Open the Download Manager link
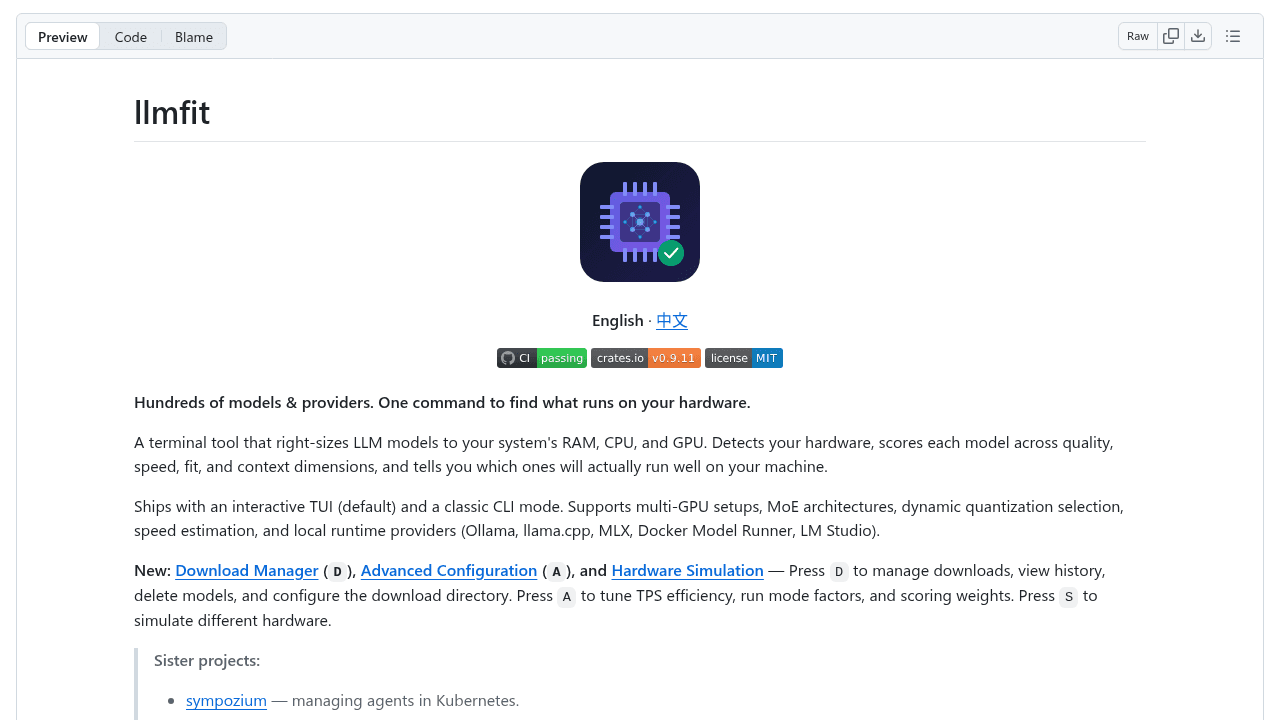Screen dimensions: 1280x720 click(246, 570)
